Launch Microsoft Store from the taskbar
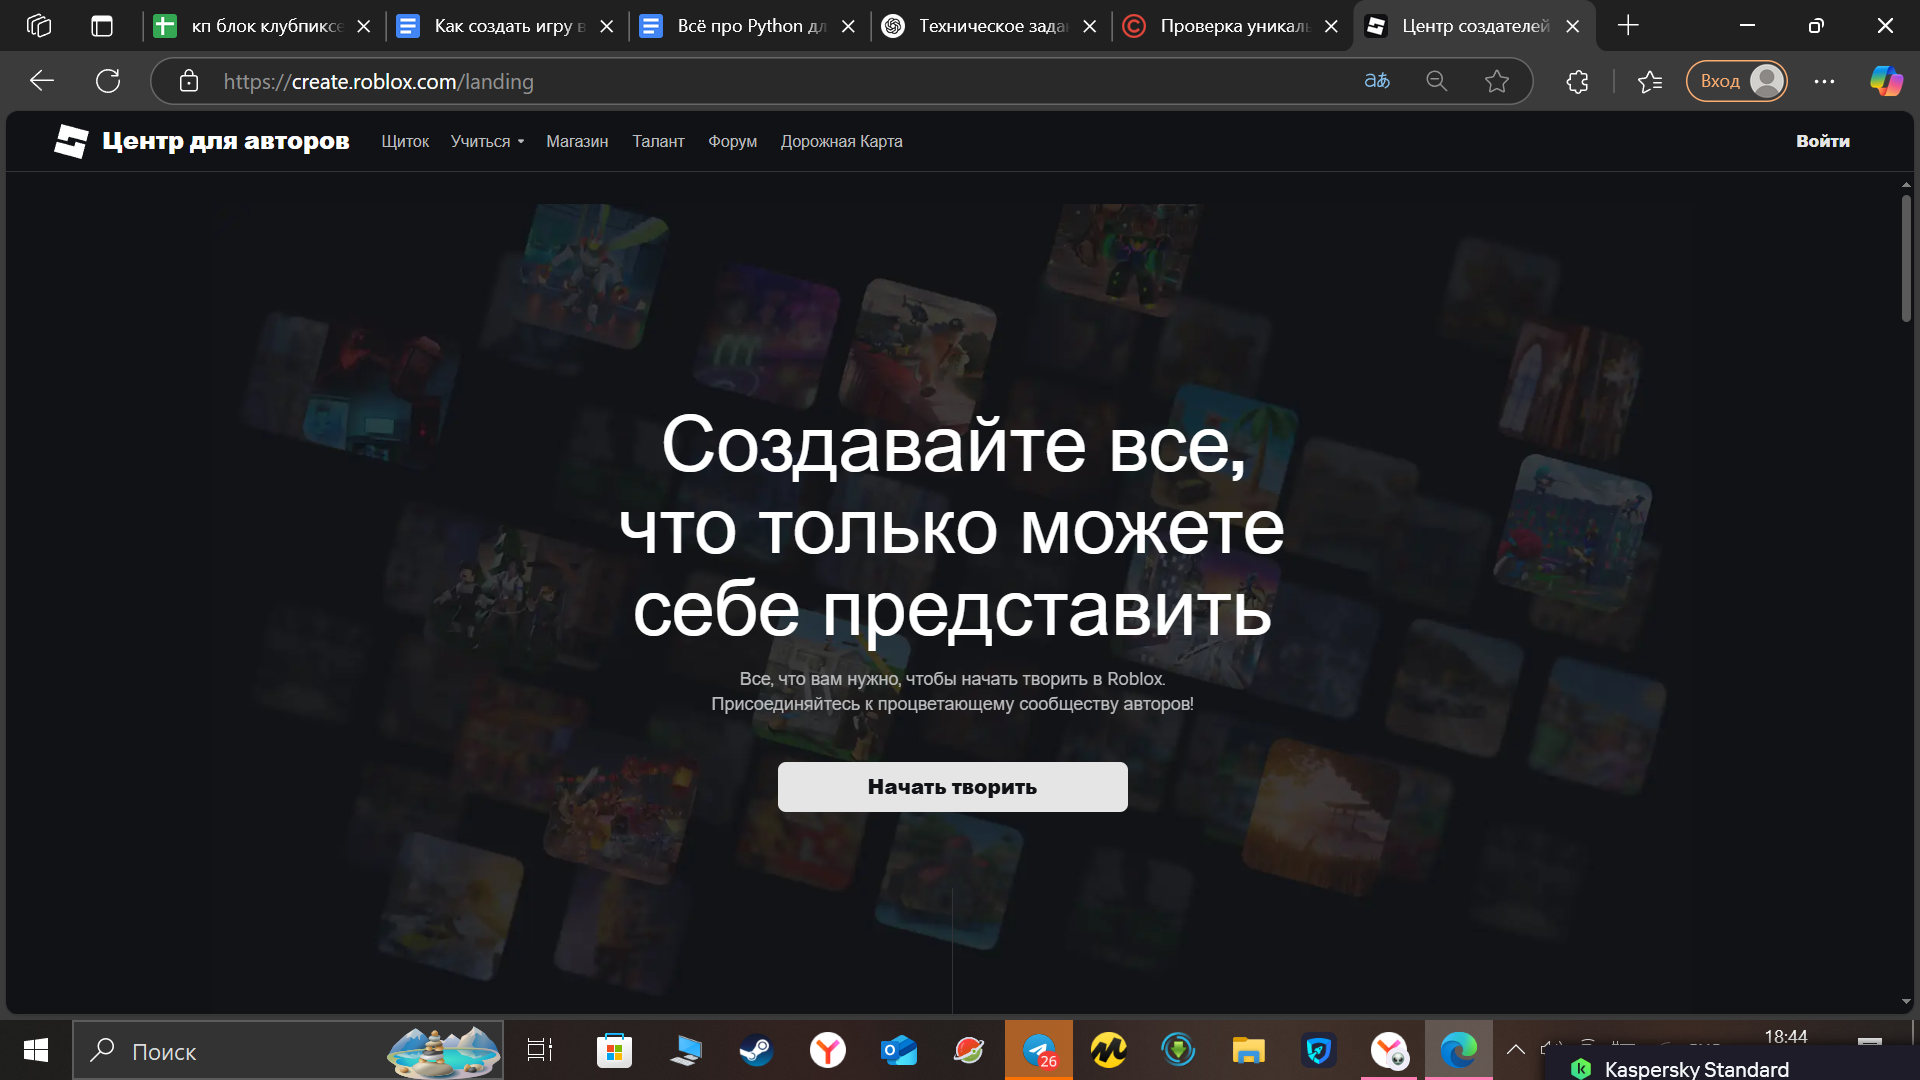 click(x=614, y=1050)
